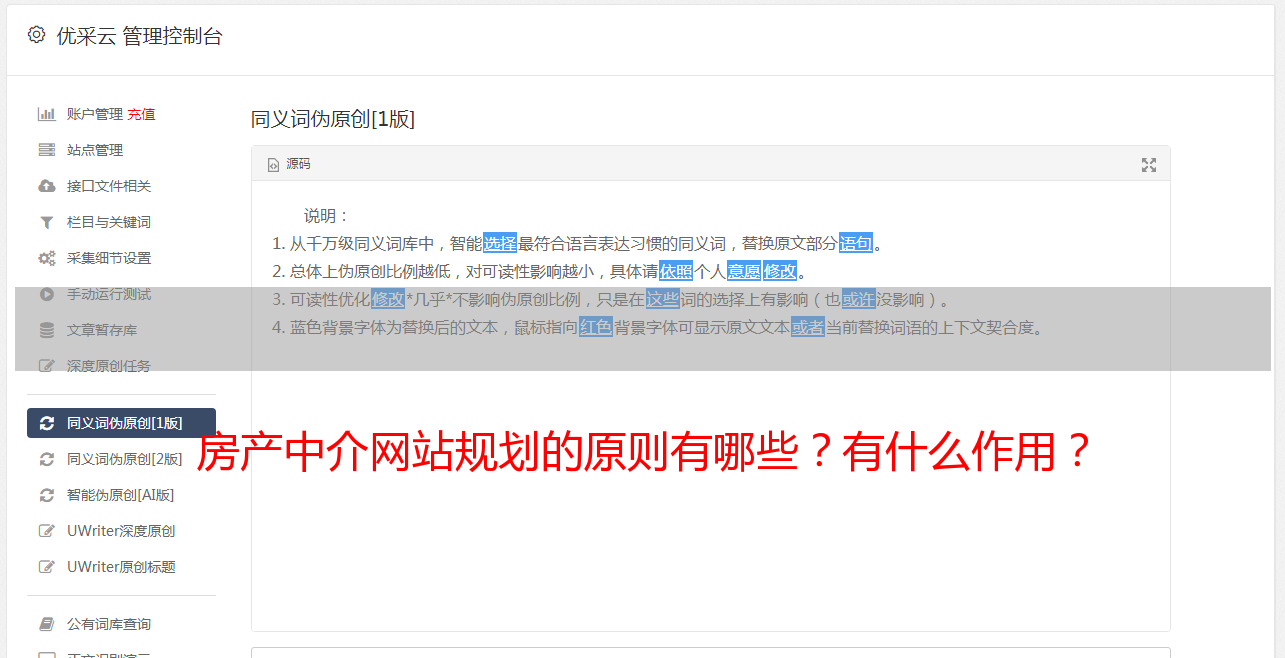Click highlighted word 语句 in line one
This screenshot has width=1285, height=658.
(x=856, y=243)
